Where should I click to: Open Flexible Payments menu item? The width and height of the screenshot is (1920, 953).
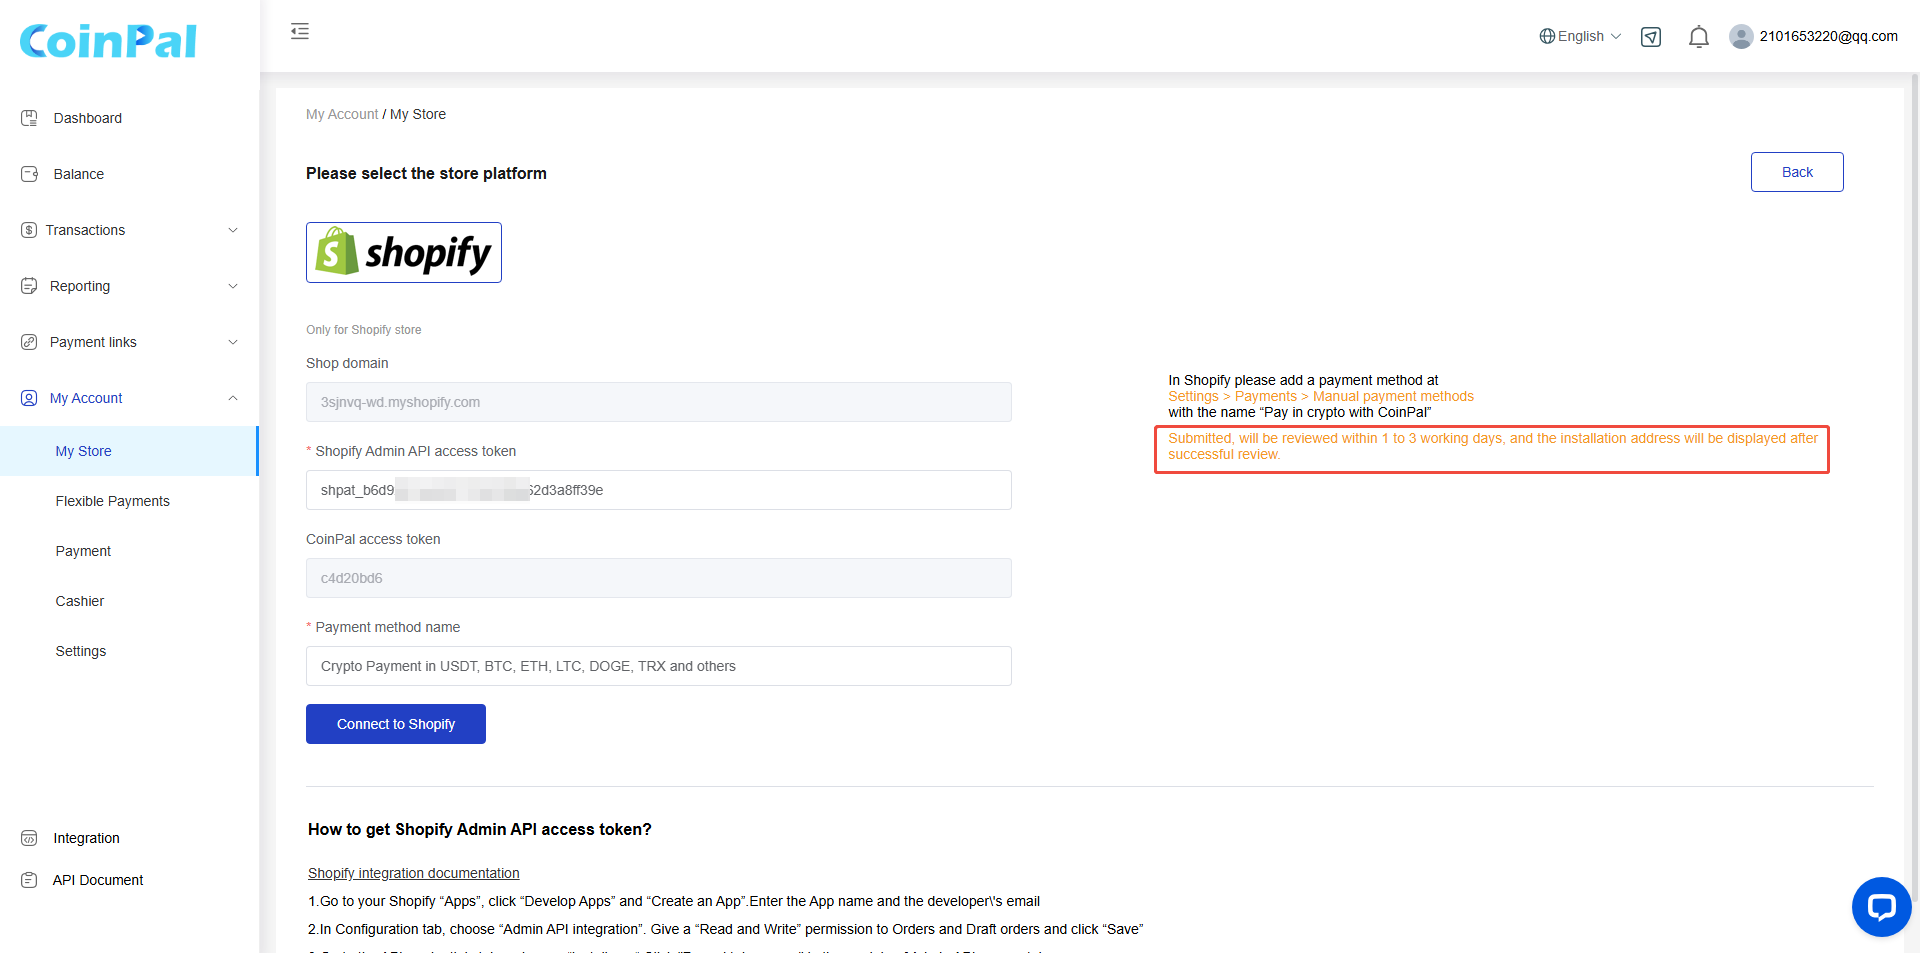(112, 501)
